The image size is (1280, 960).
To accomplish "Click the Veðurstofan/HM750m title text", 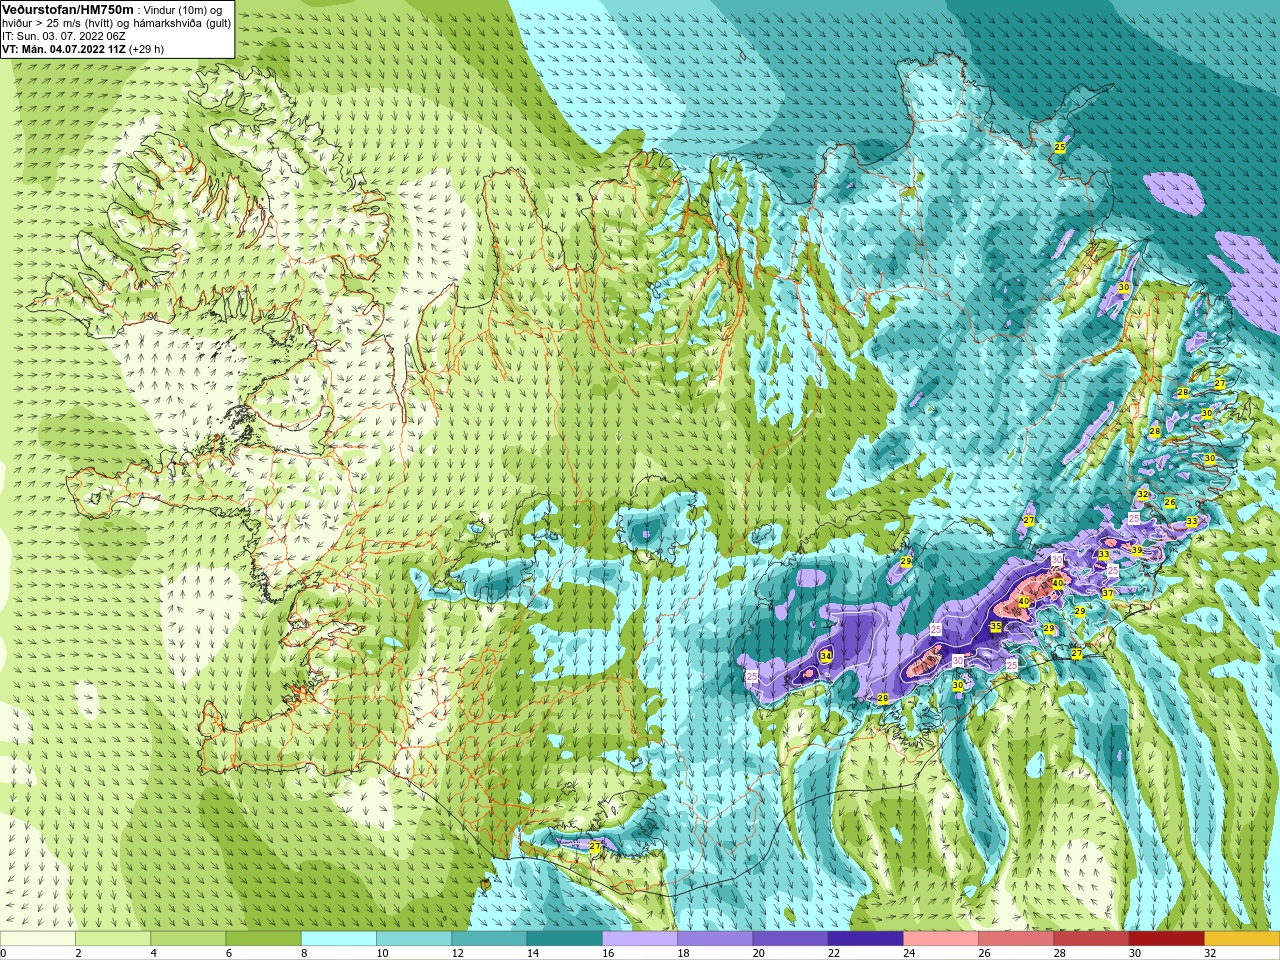I will pos(67,10).
